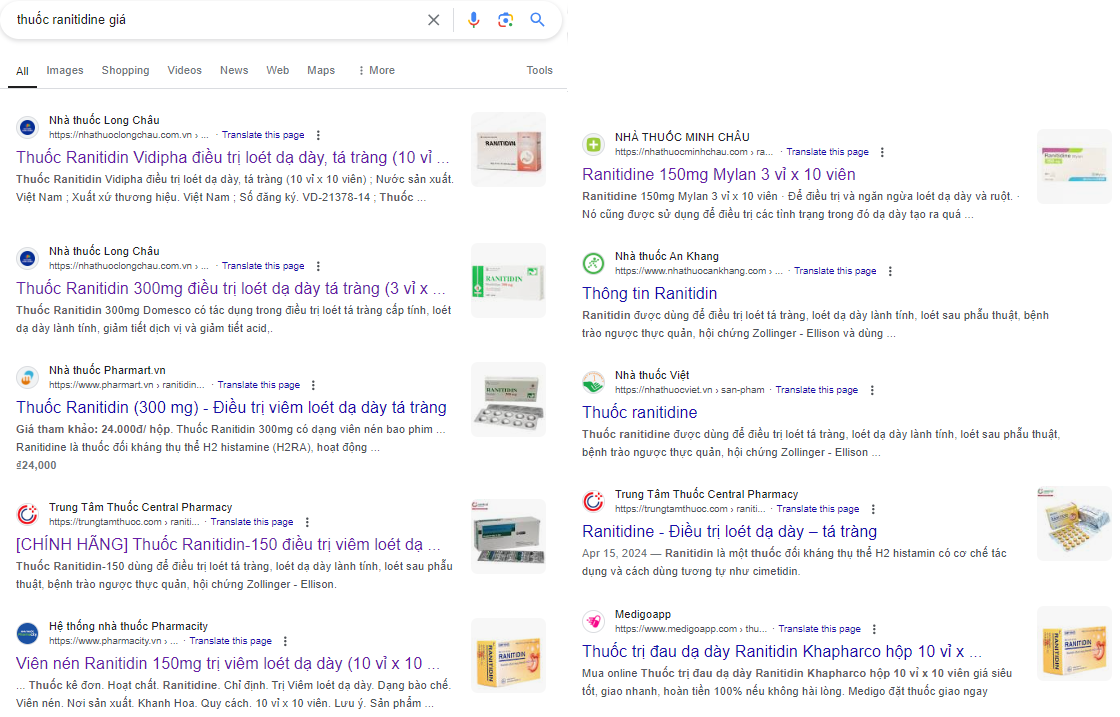The height and width of the screenshot is (717, 1120).
Task: Open Ranitidin-150 Central Pharmacy thumbnail
Action: pos(509,536)
